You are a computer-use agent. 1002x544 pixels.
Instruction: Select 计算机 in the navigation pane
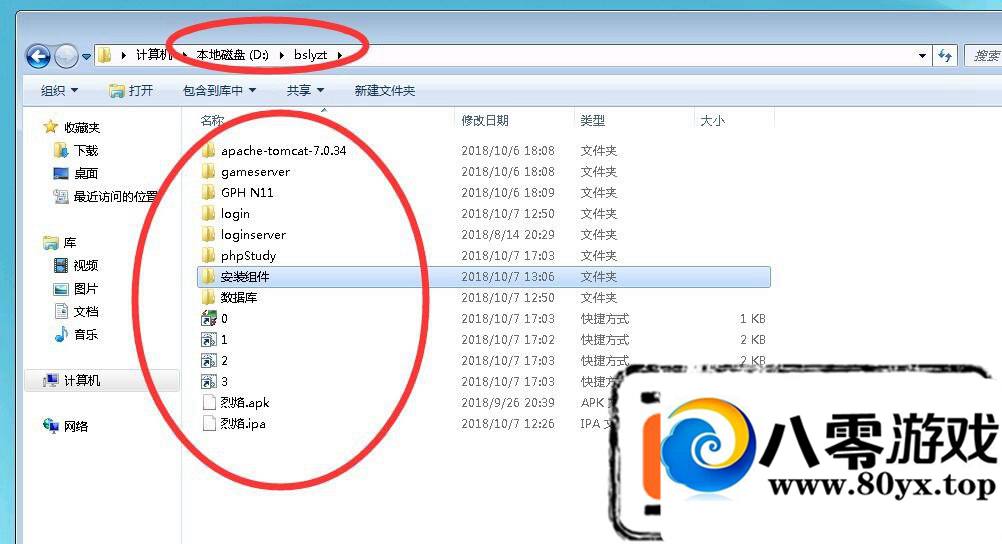(82, 380)
